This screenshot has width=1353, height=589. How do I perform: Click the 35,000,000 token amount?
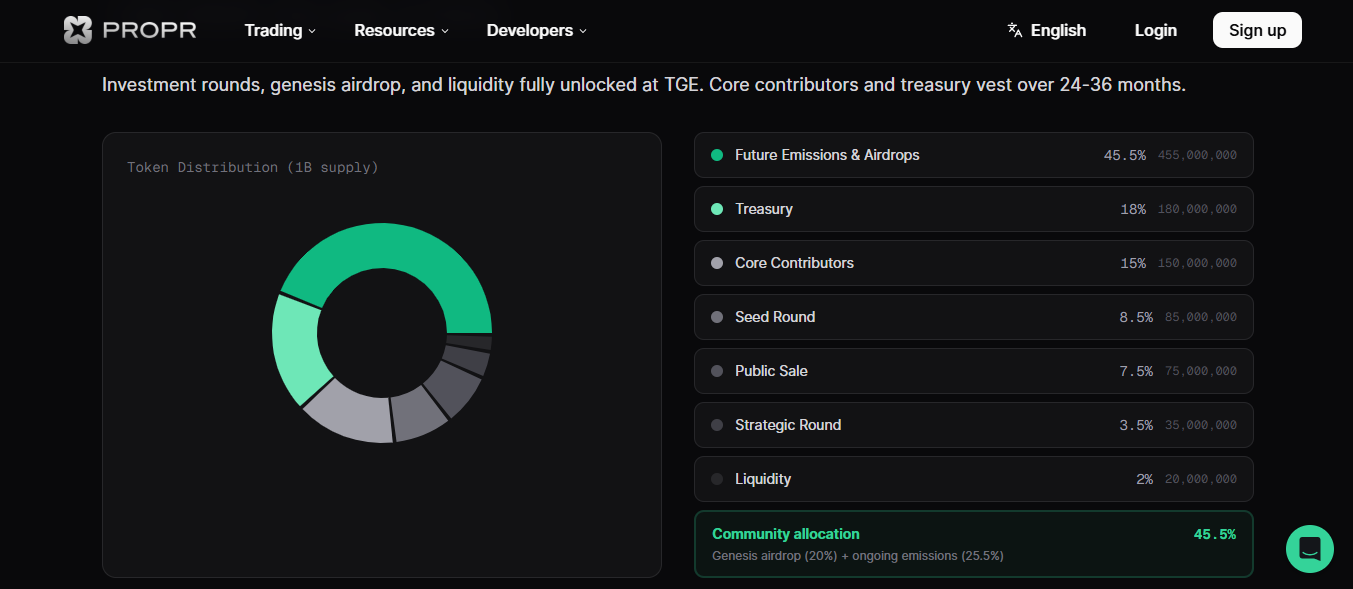[1201, 425]
